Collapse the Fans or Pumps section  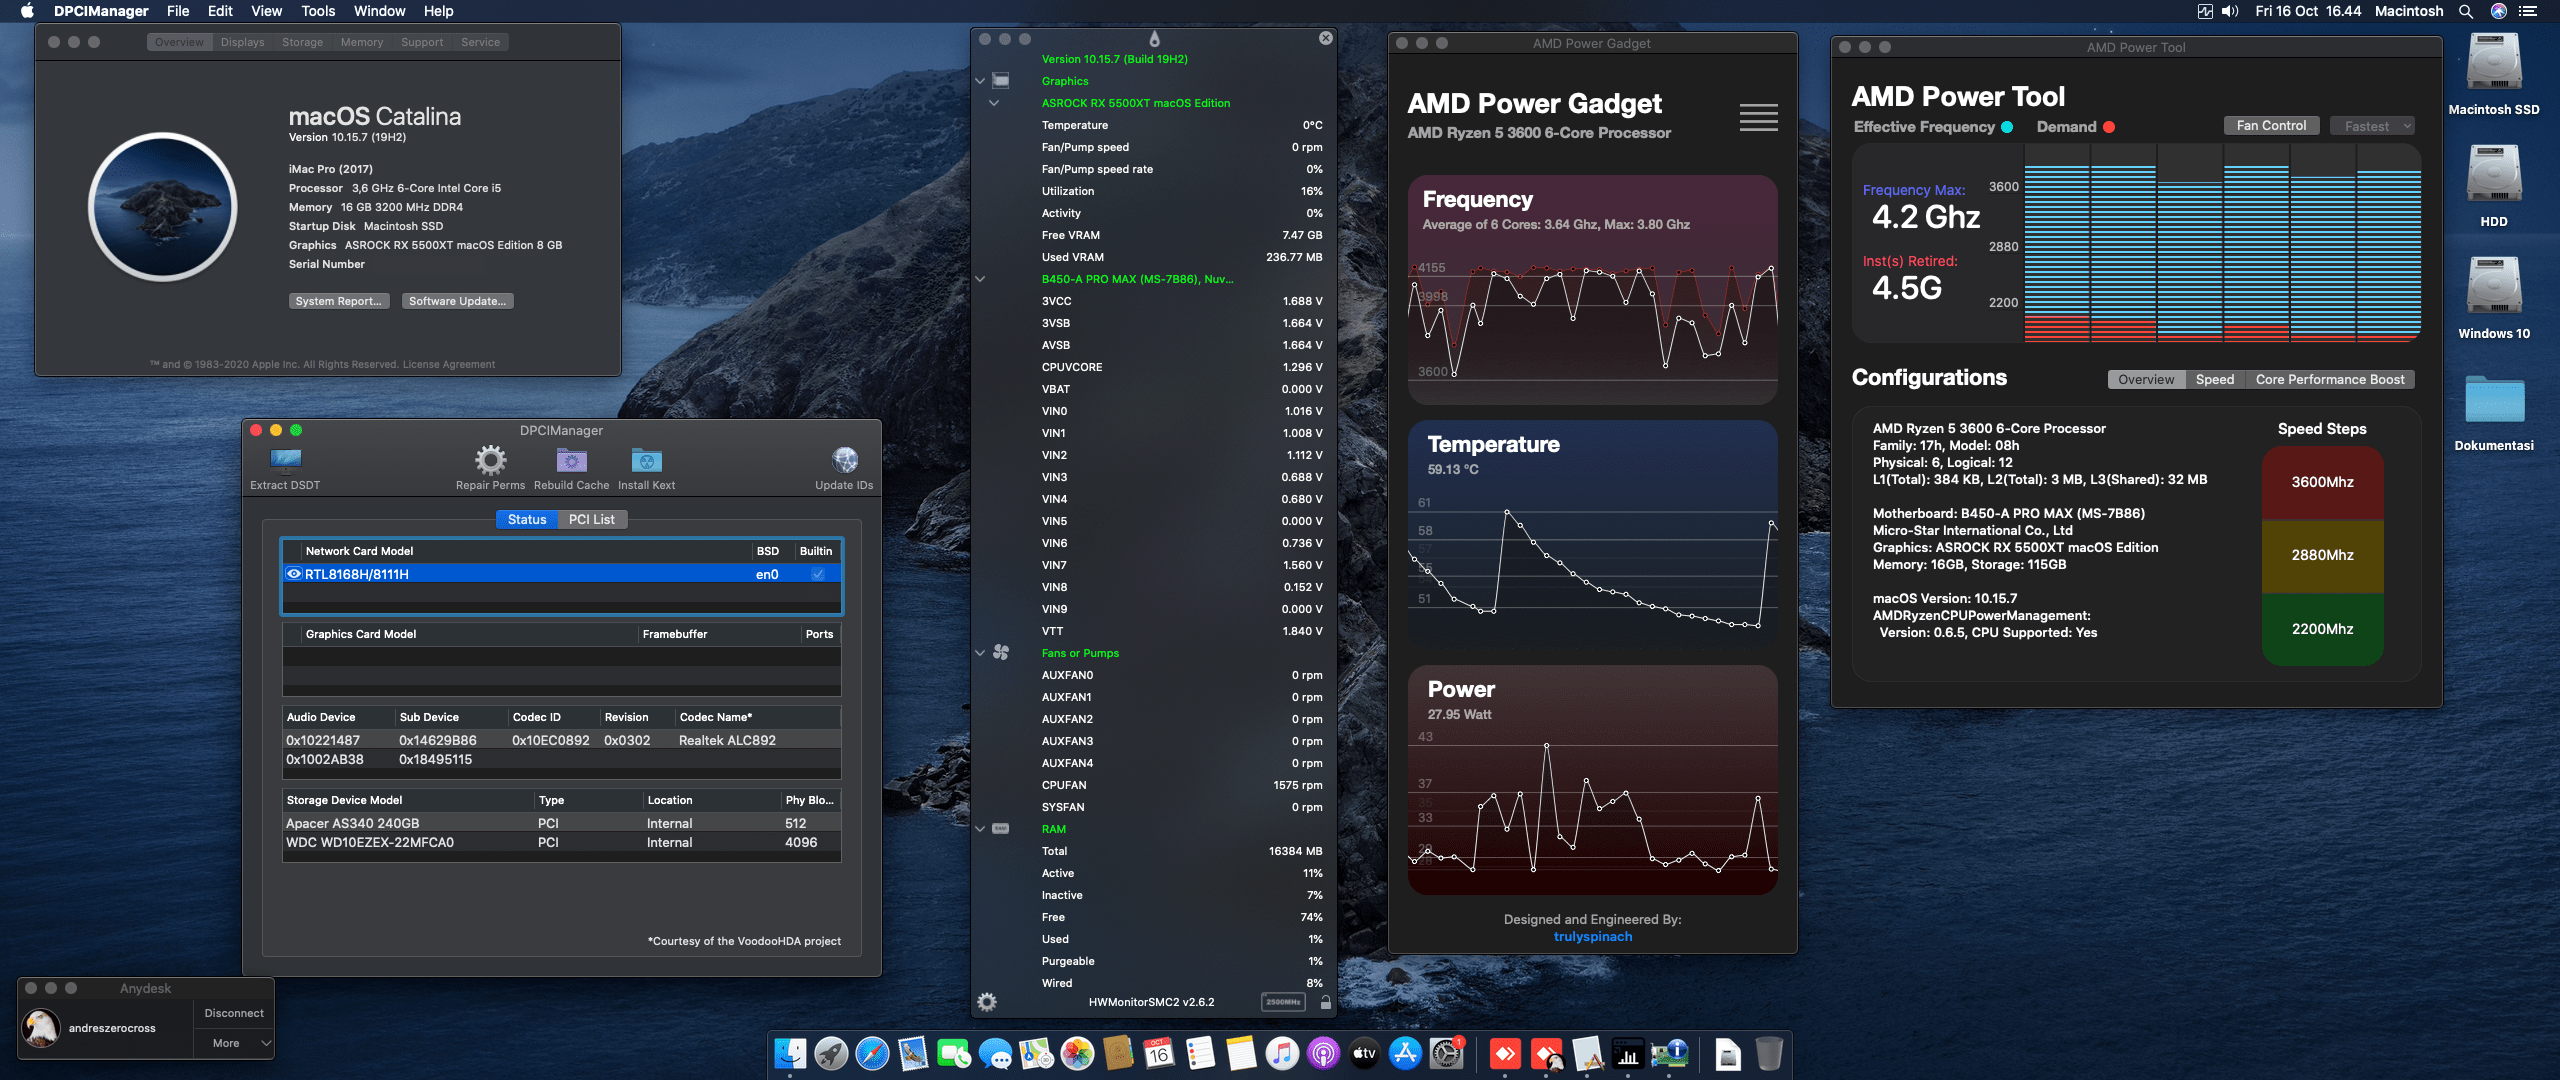click(x=980, y=653)
